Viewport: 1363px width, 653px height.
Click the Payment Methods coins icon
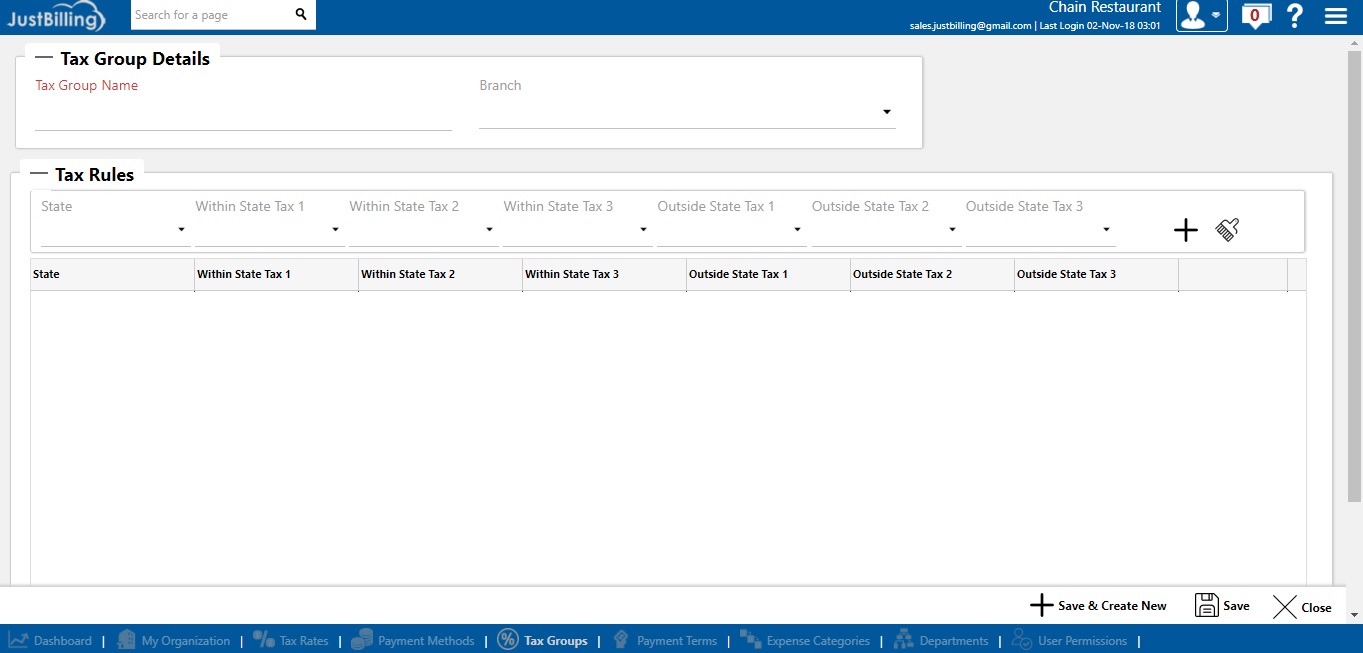pos(362,640)
